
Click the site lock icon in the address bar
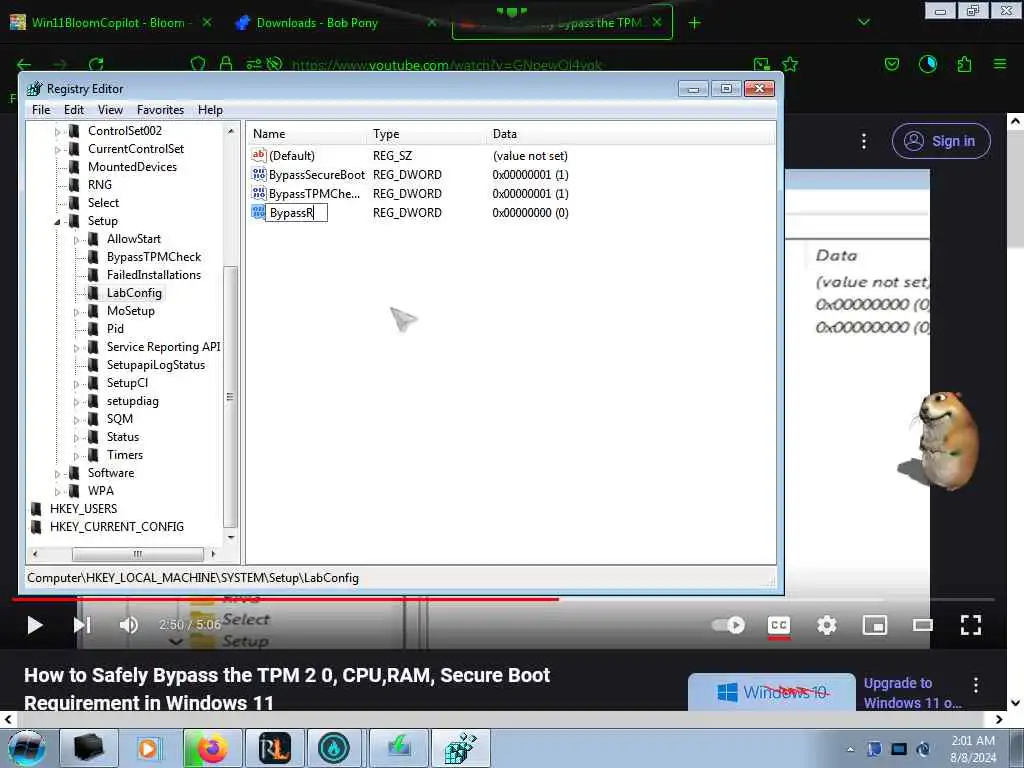[x=226, y=64]
